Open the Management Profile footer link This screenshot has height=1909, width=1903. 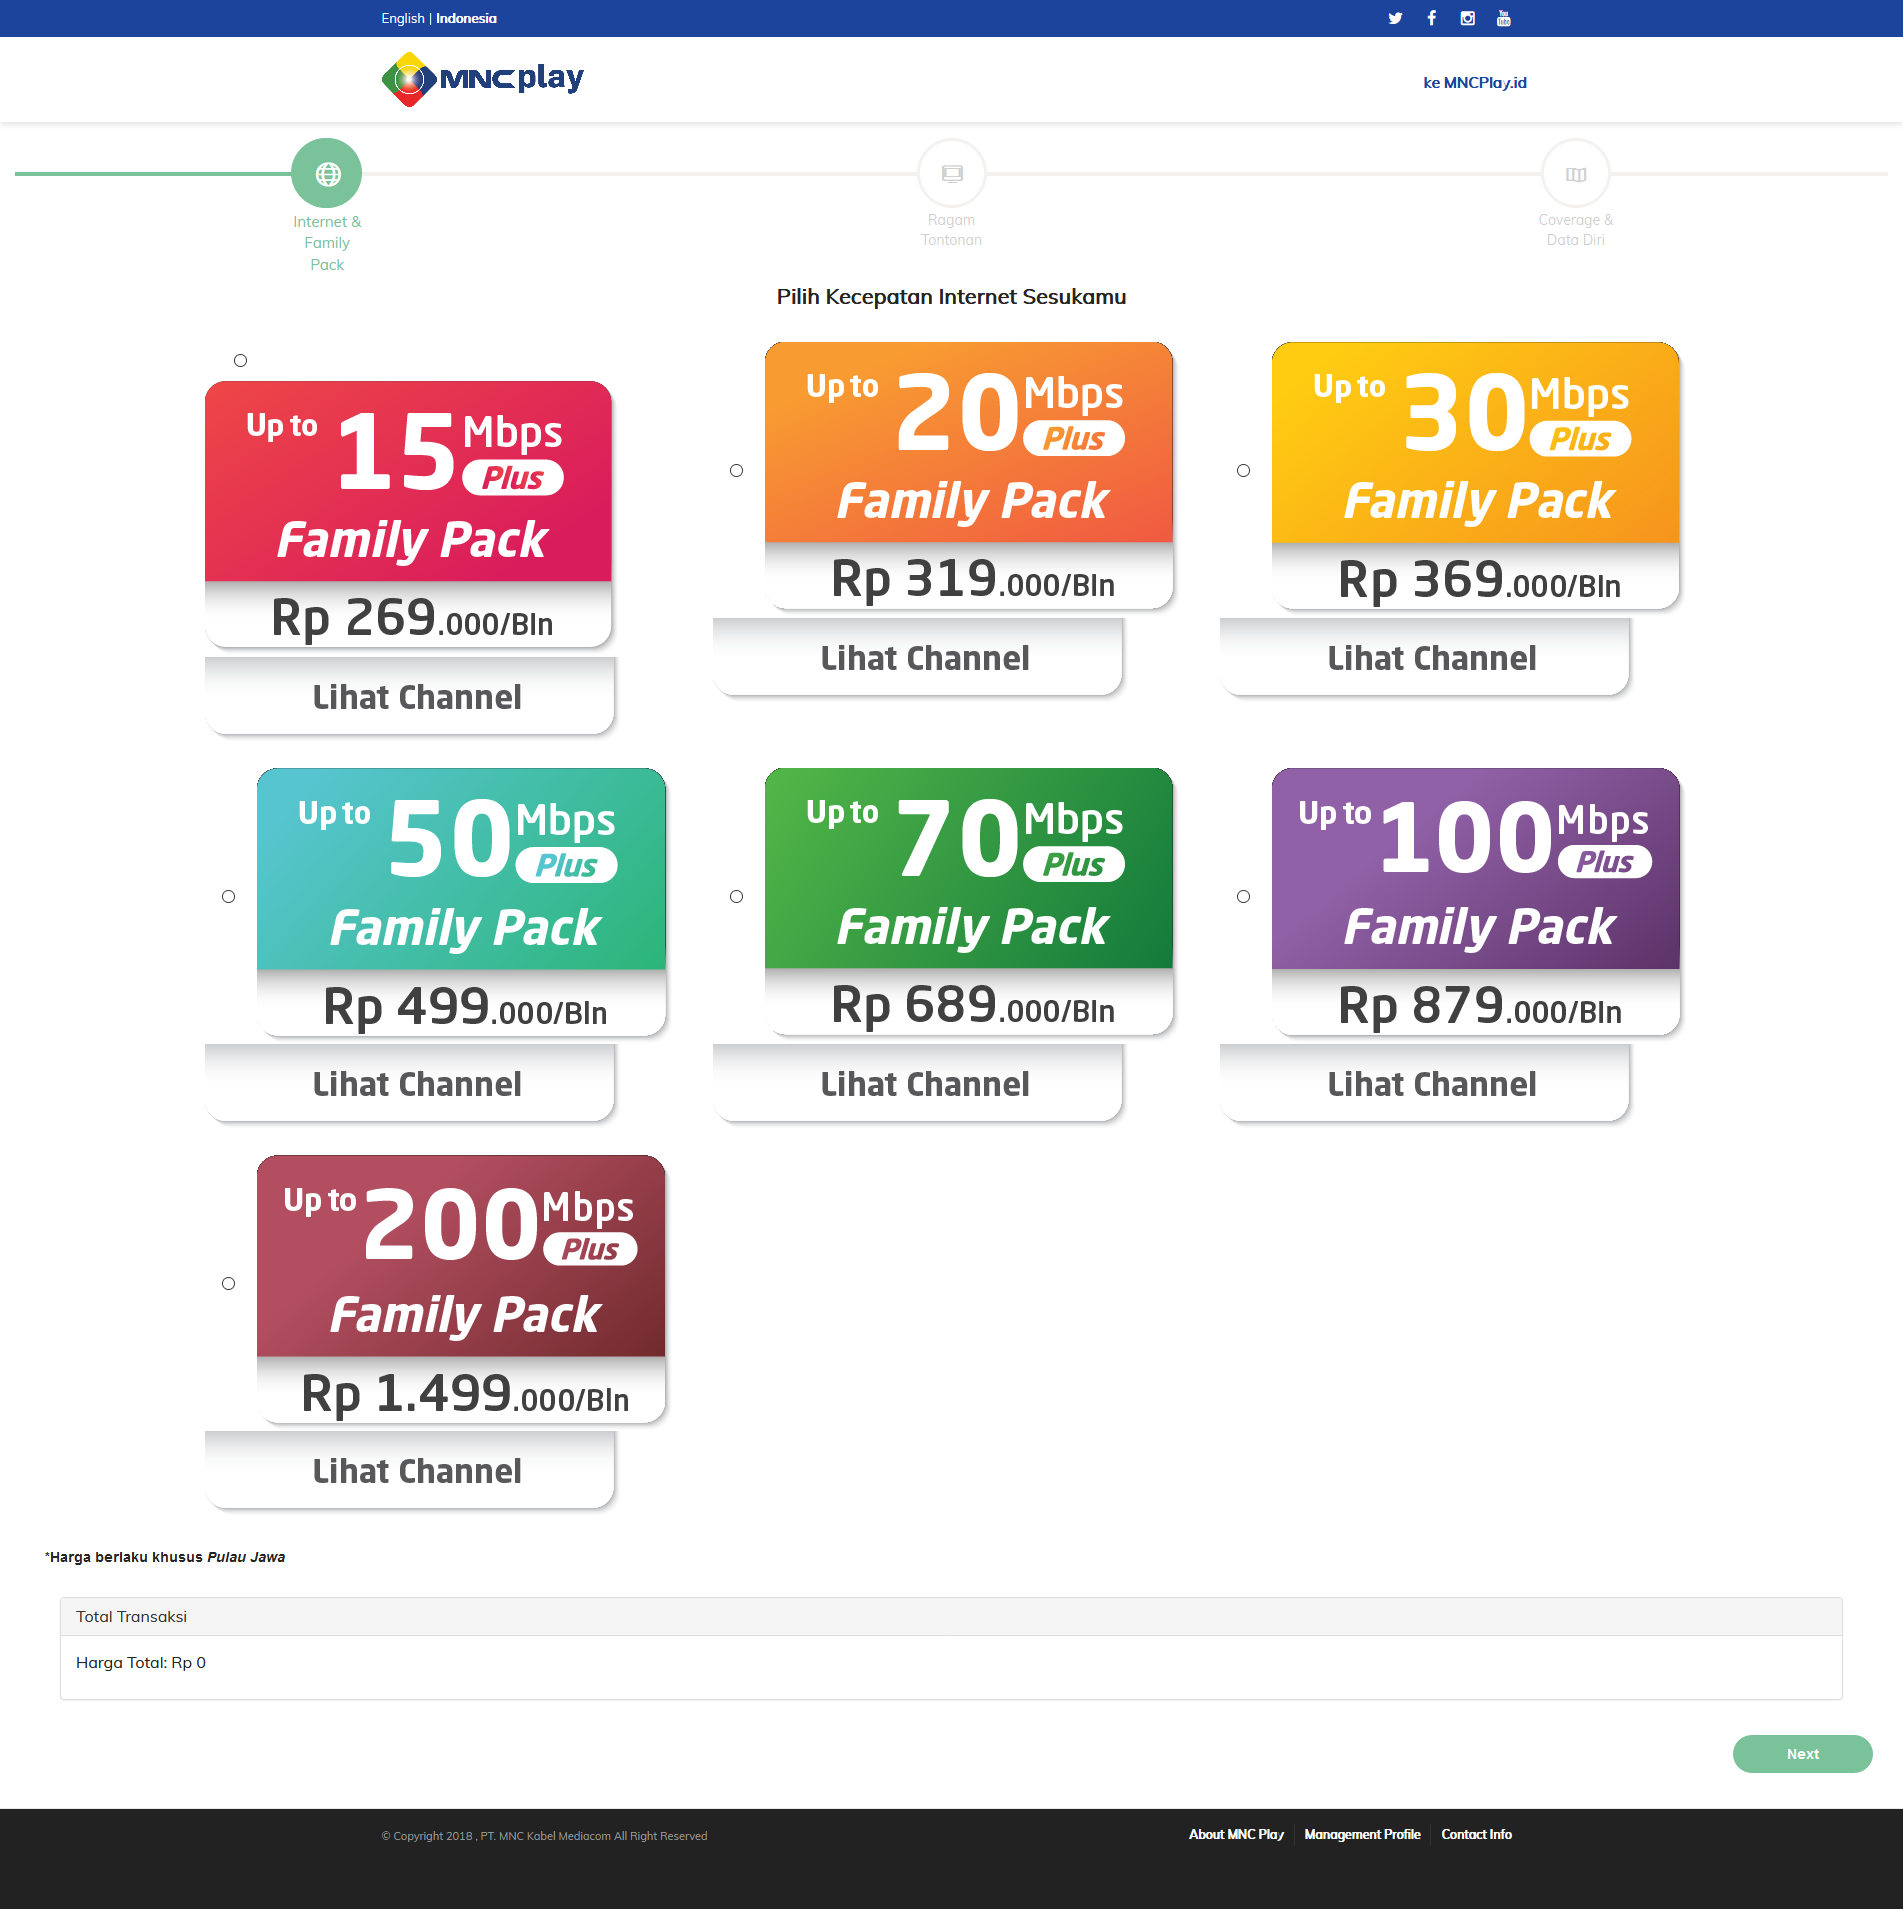pos(1362,1834)
